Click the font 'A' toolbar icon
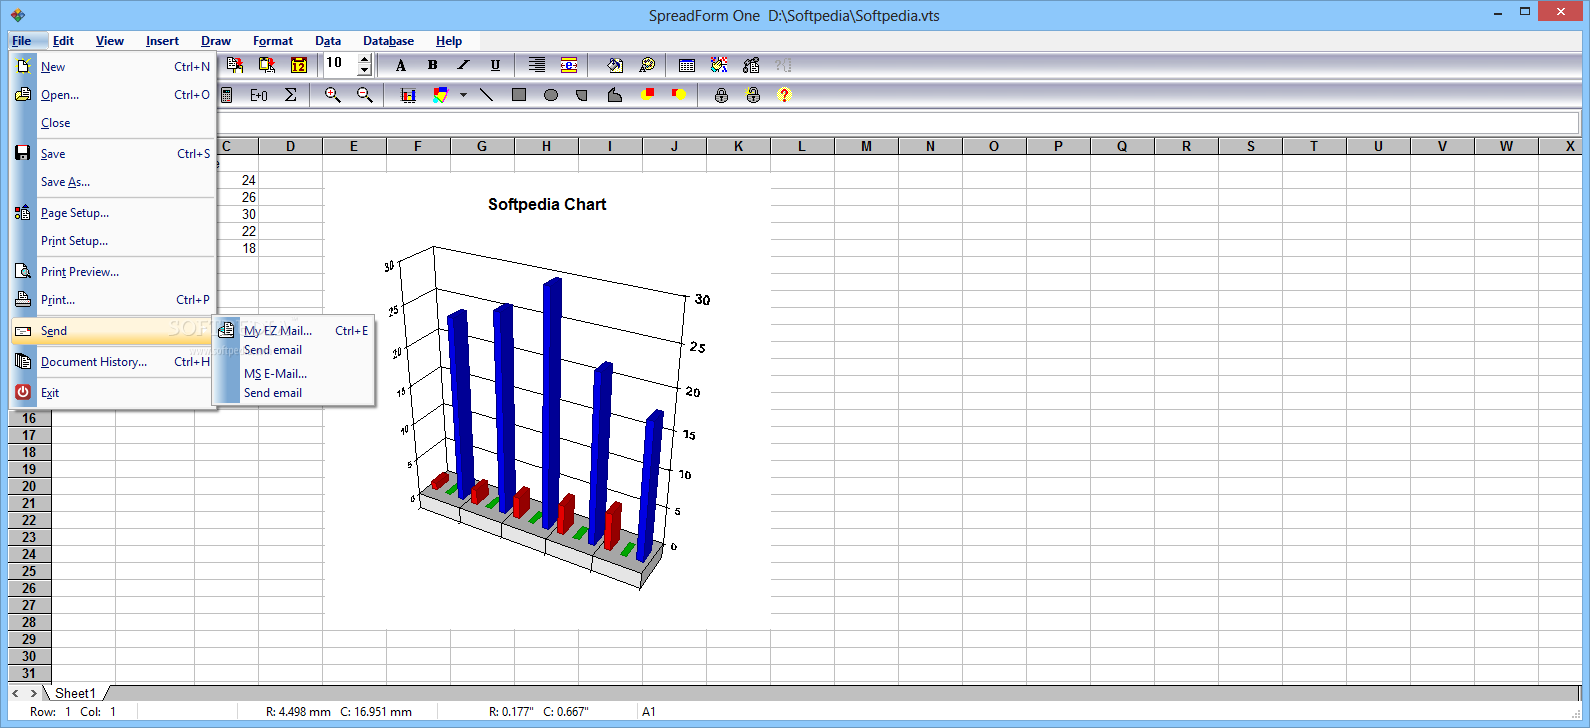This screenshot has height=728, width=1590. pos(401,65)
